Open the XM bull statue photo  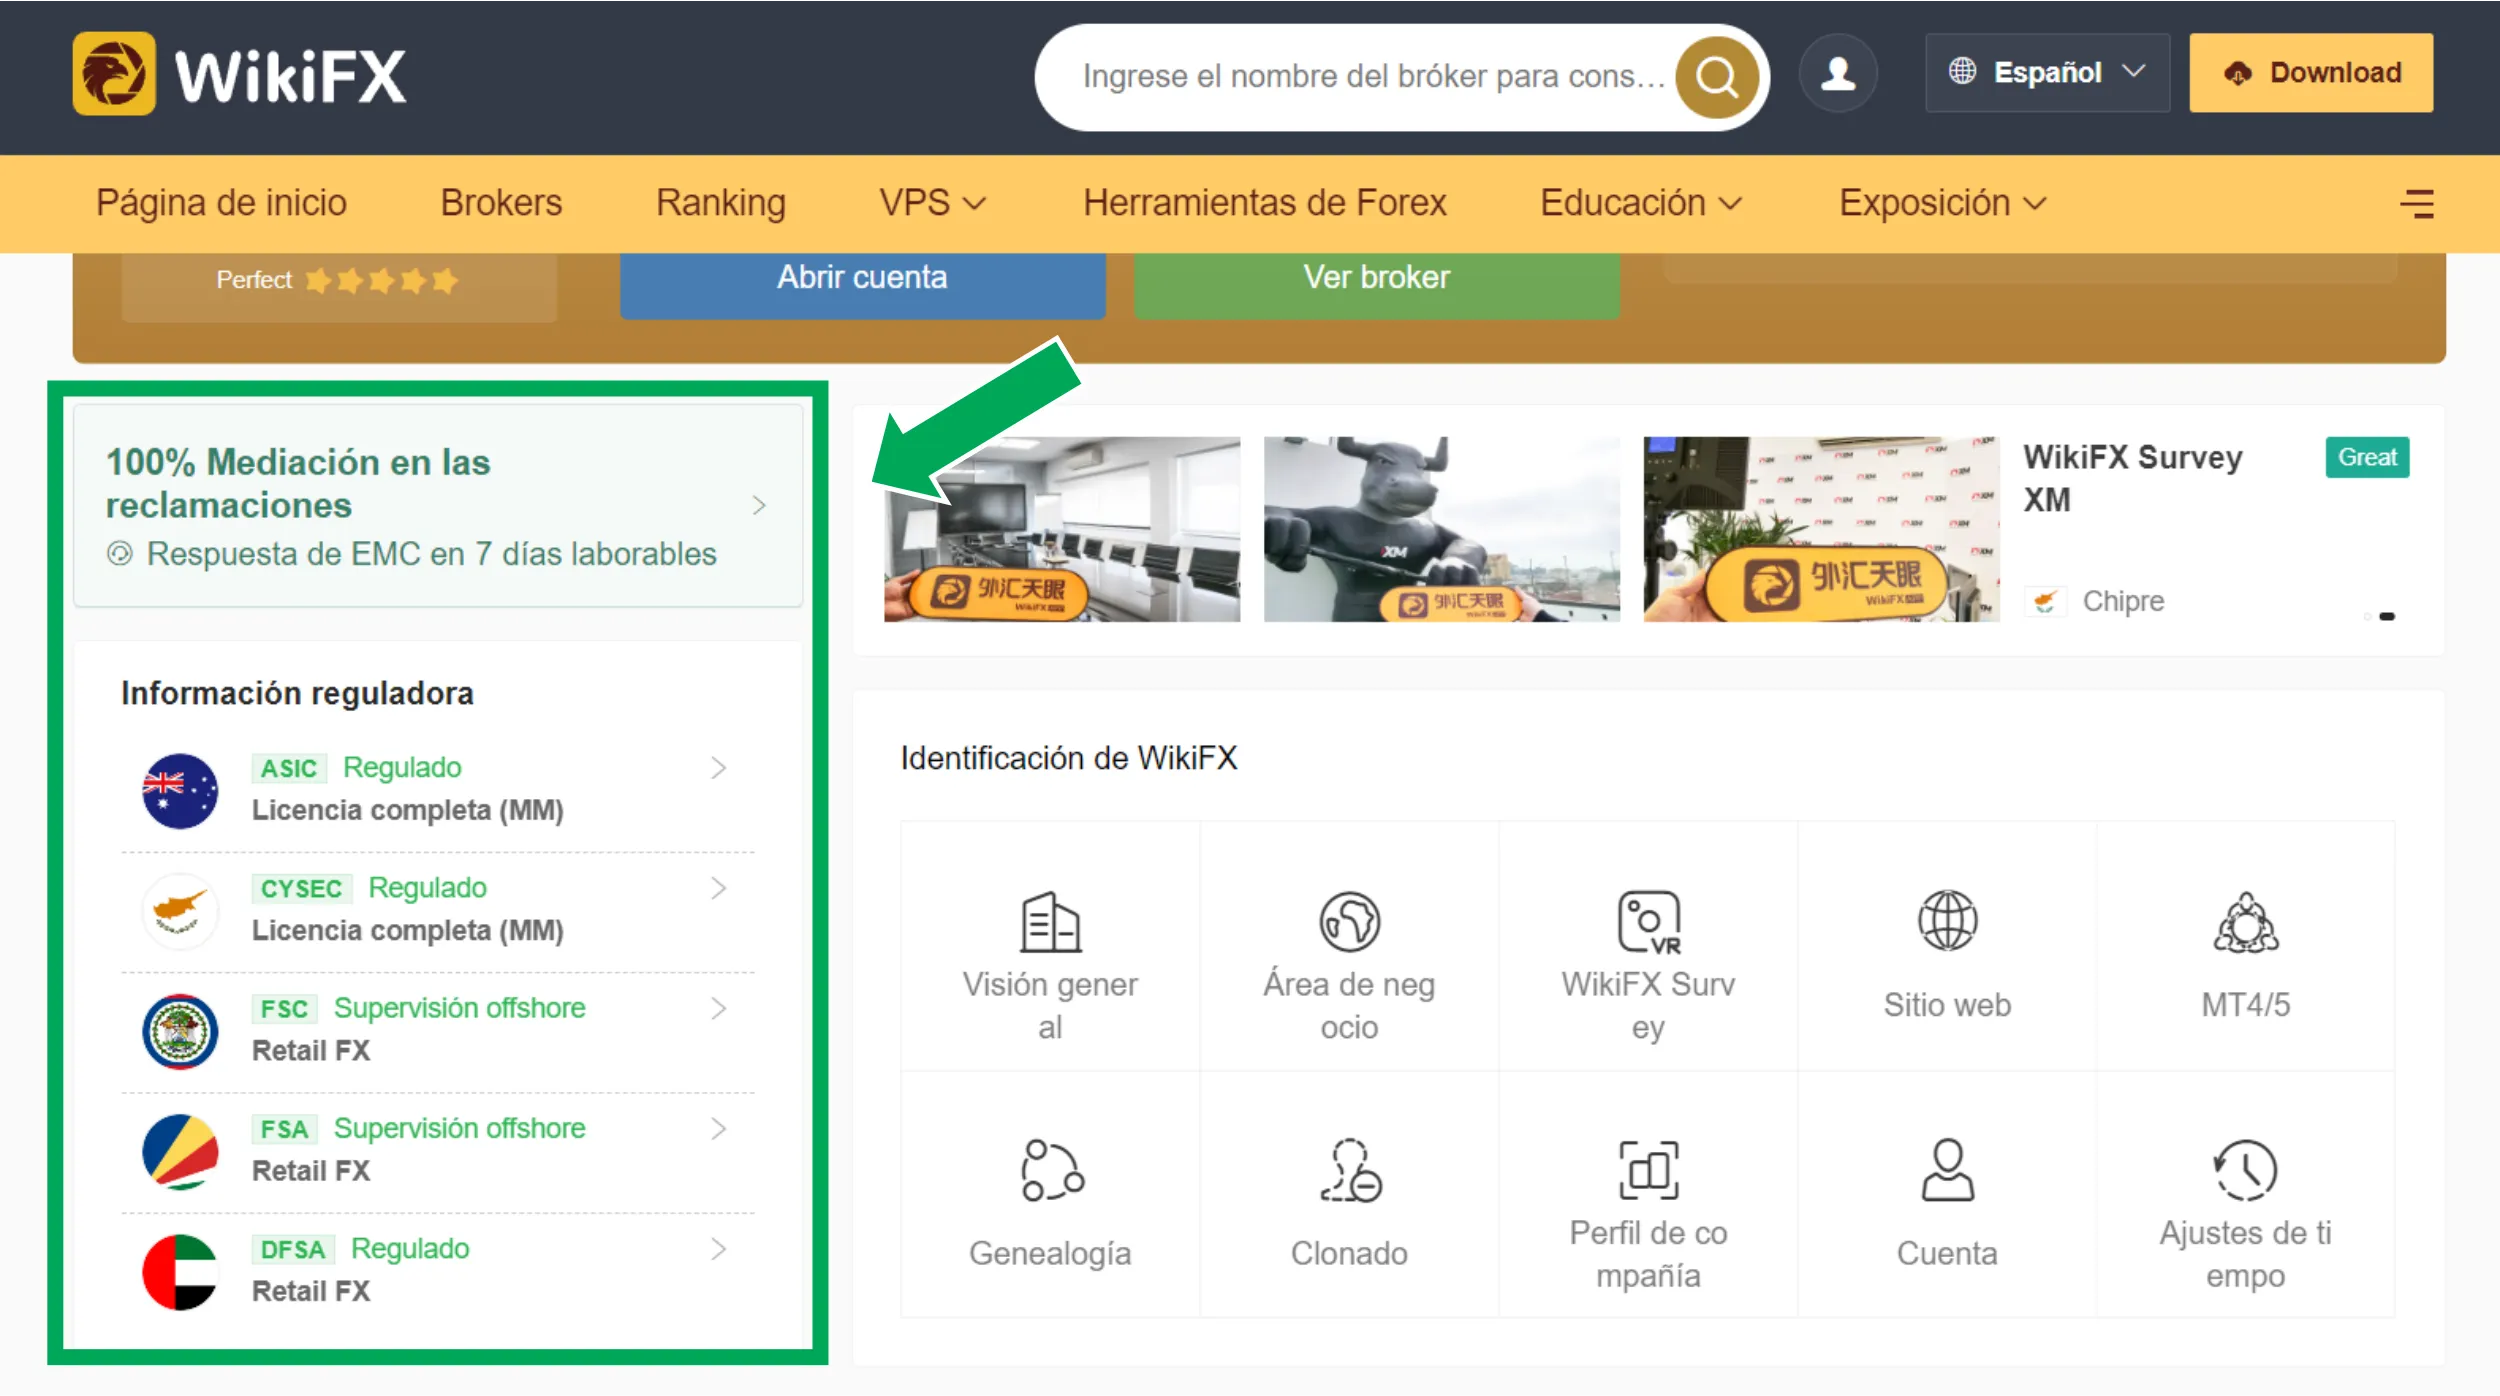[1441, 529]
